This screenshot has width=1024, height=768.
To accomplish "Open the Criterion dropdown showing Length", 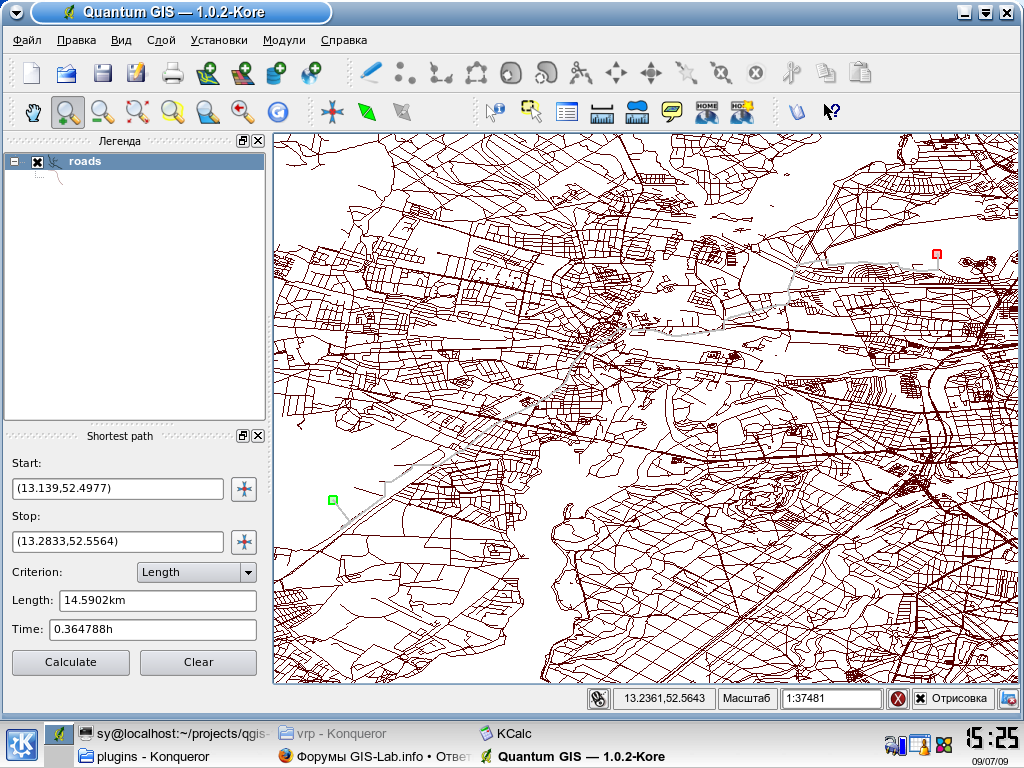I will [196, 572].
